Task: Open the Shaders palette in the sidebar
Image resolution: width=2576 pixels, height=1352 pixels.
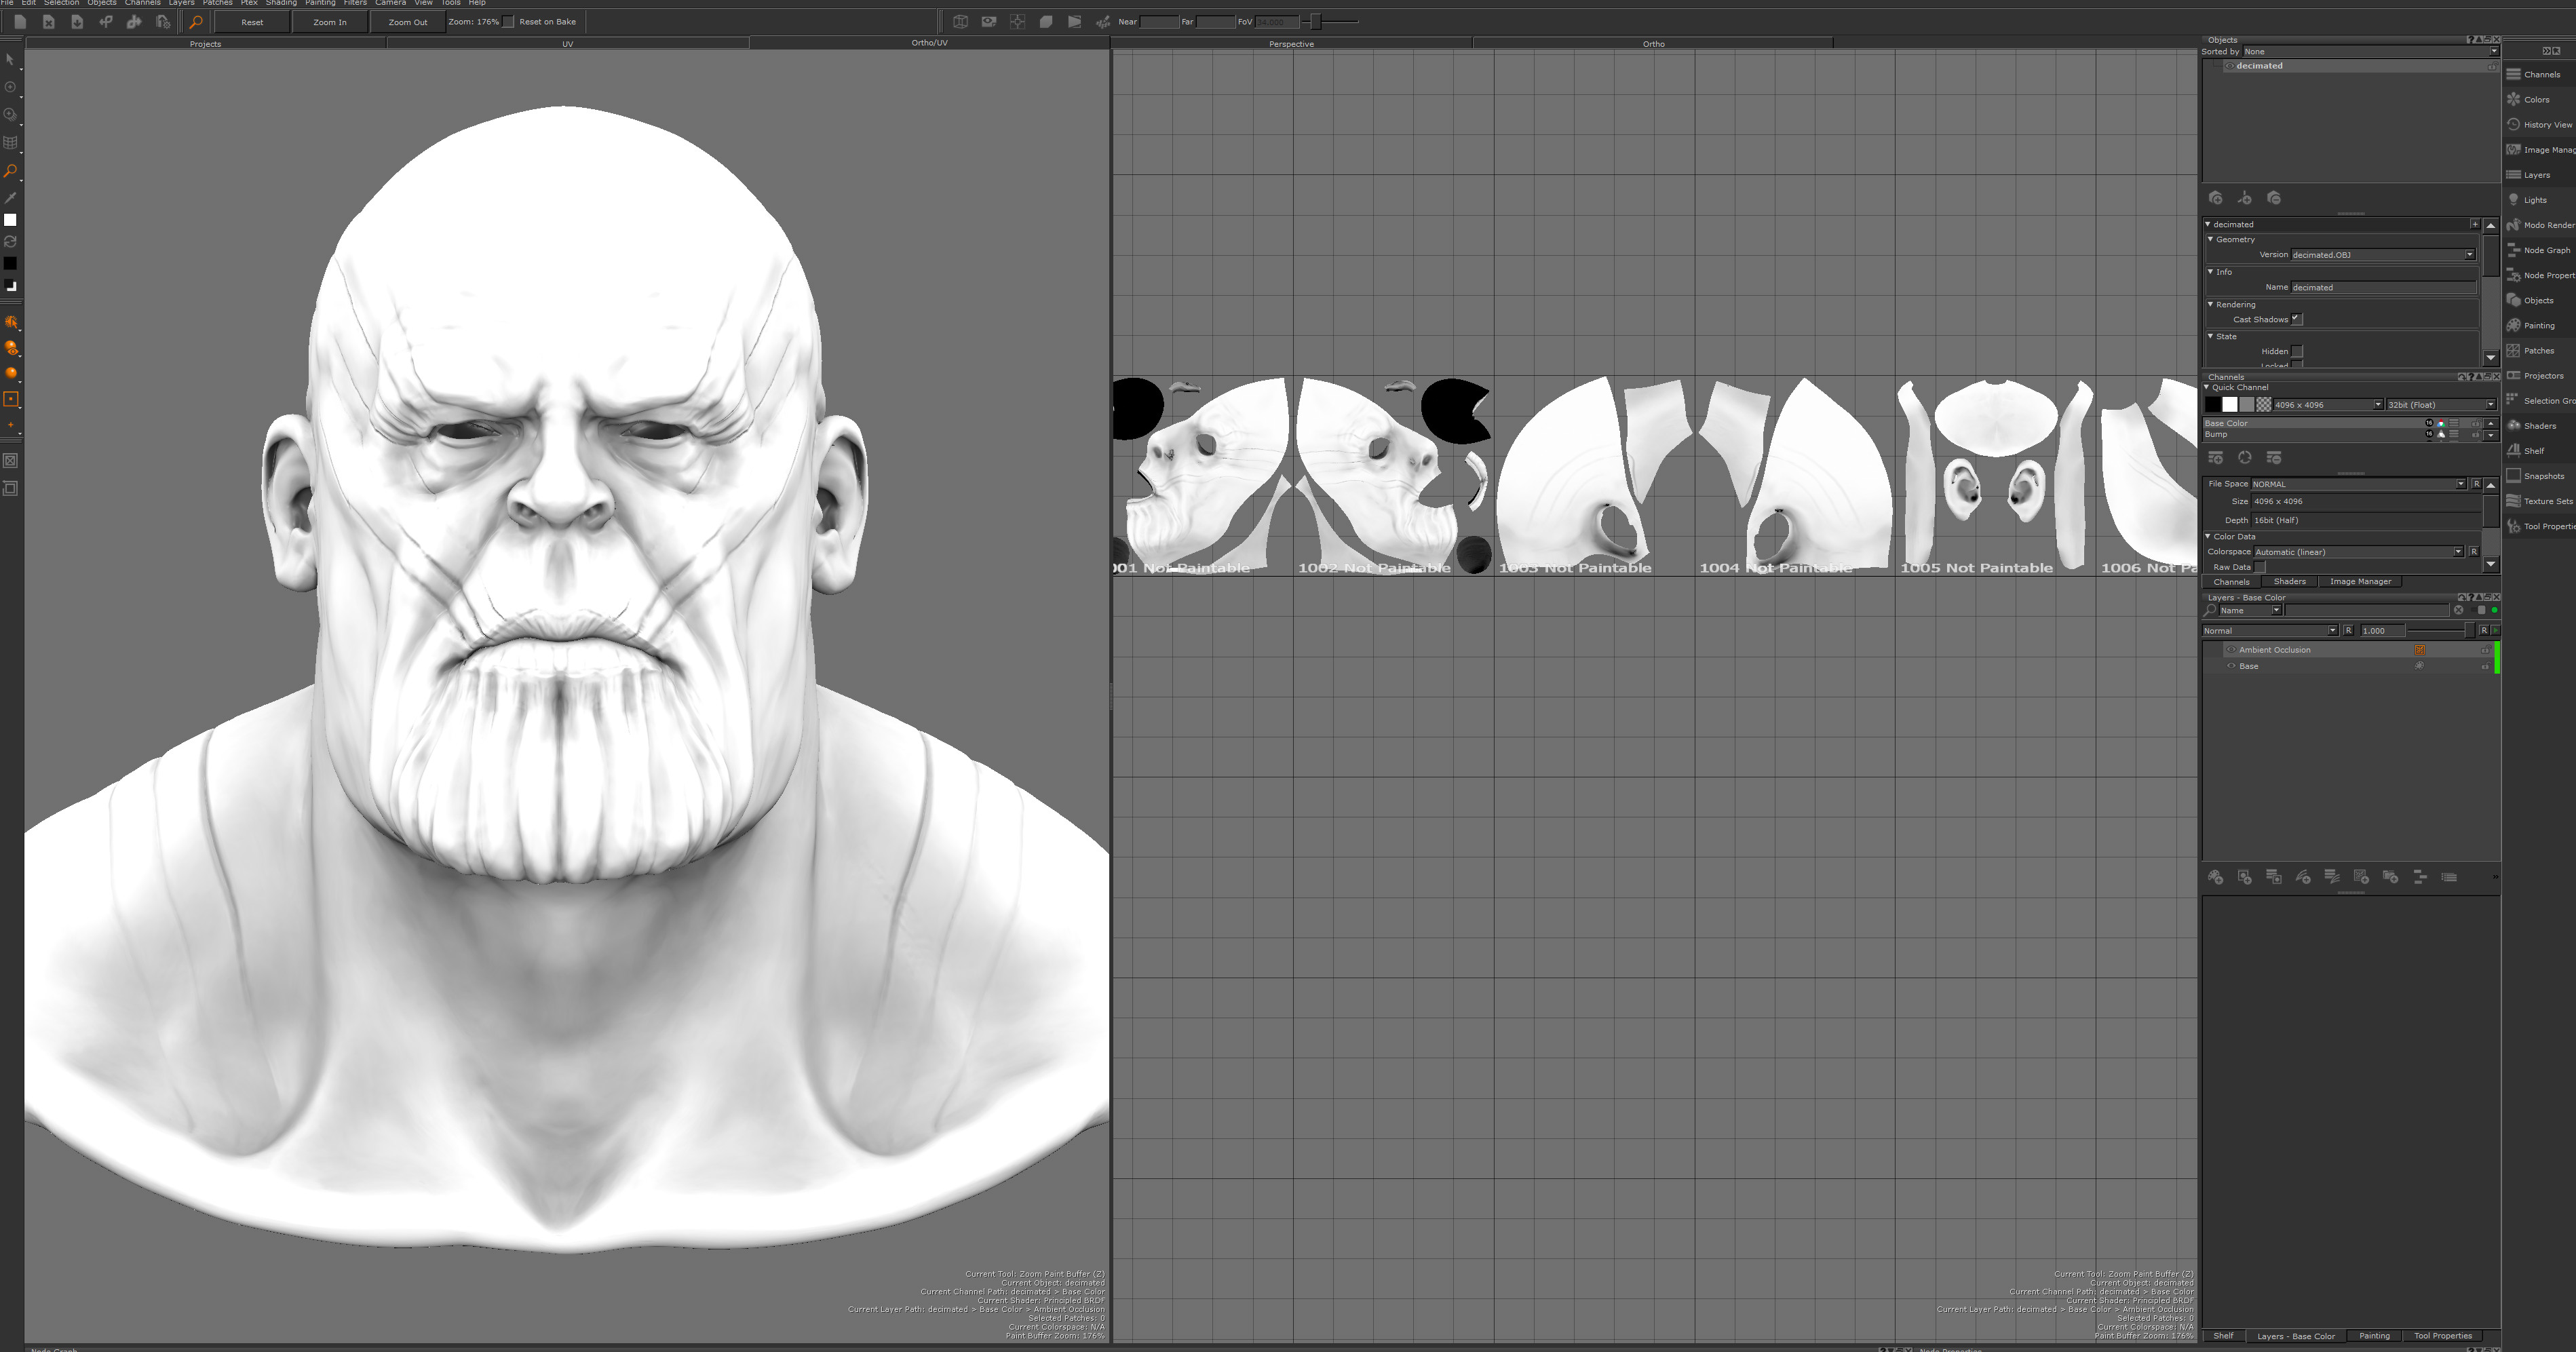Action: click(2531, 425)
